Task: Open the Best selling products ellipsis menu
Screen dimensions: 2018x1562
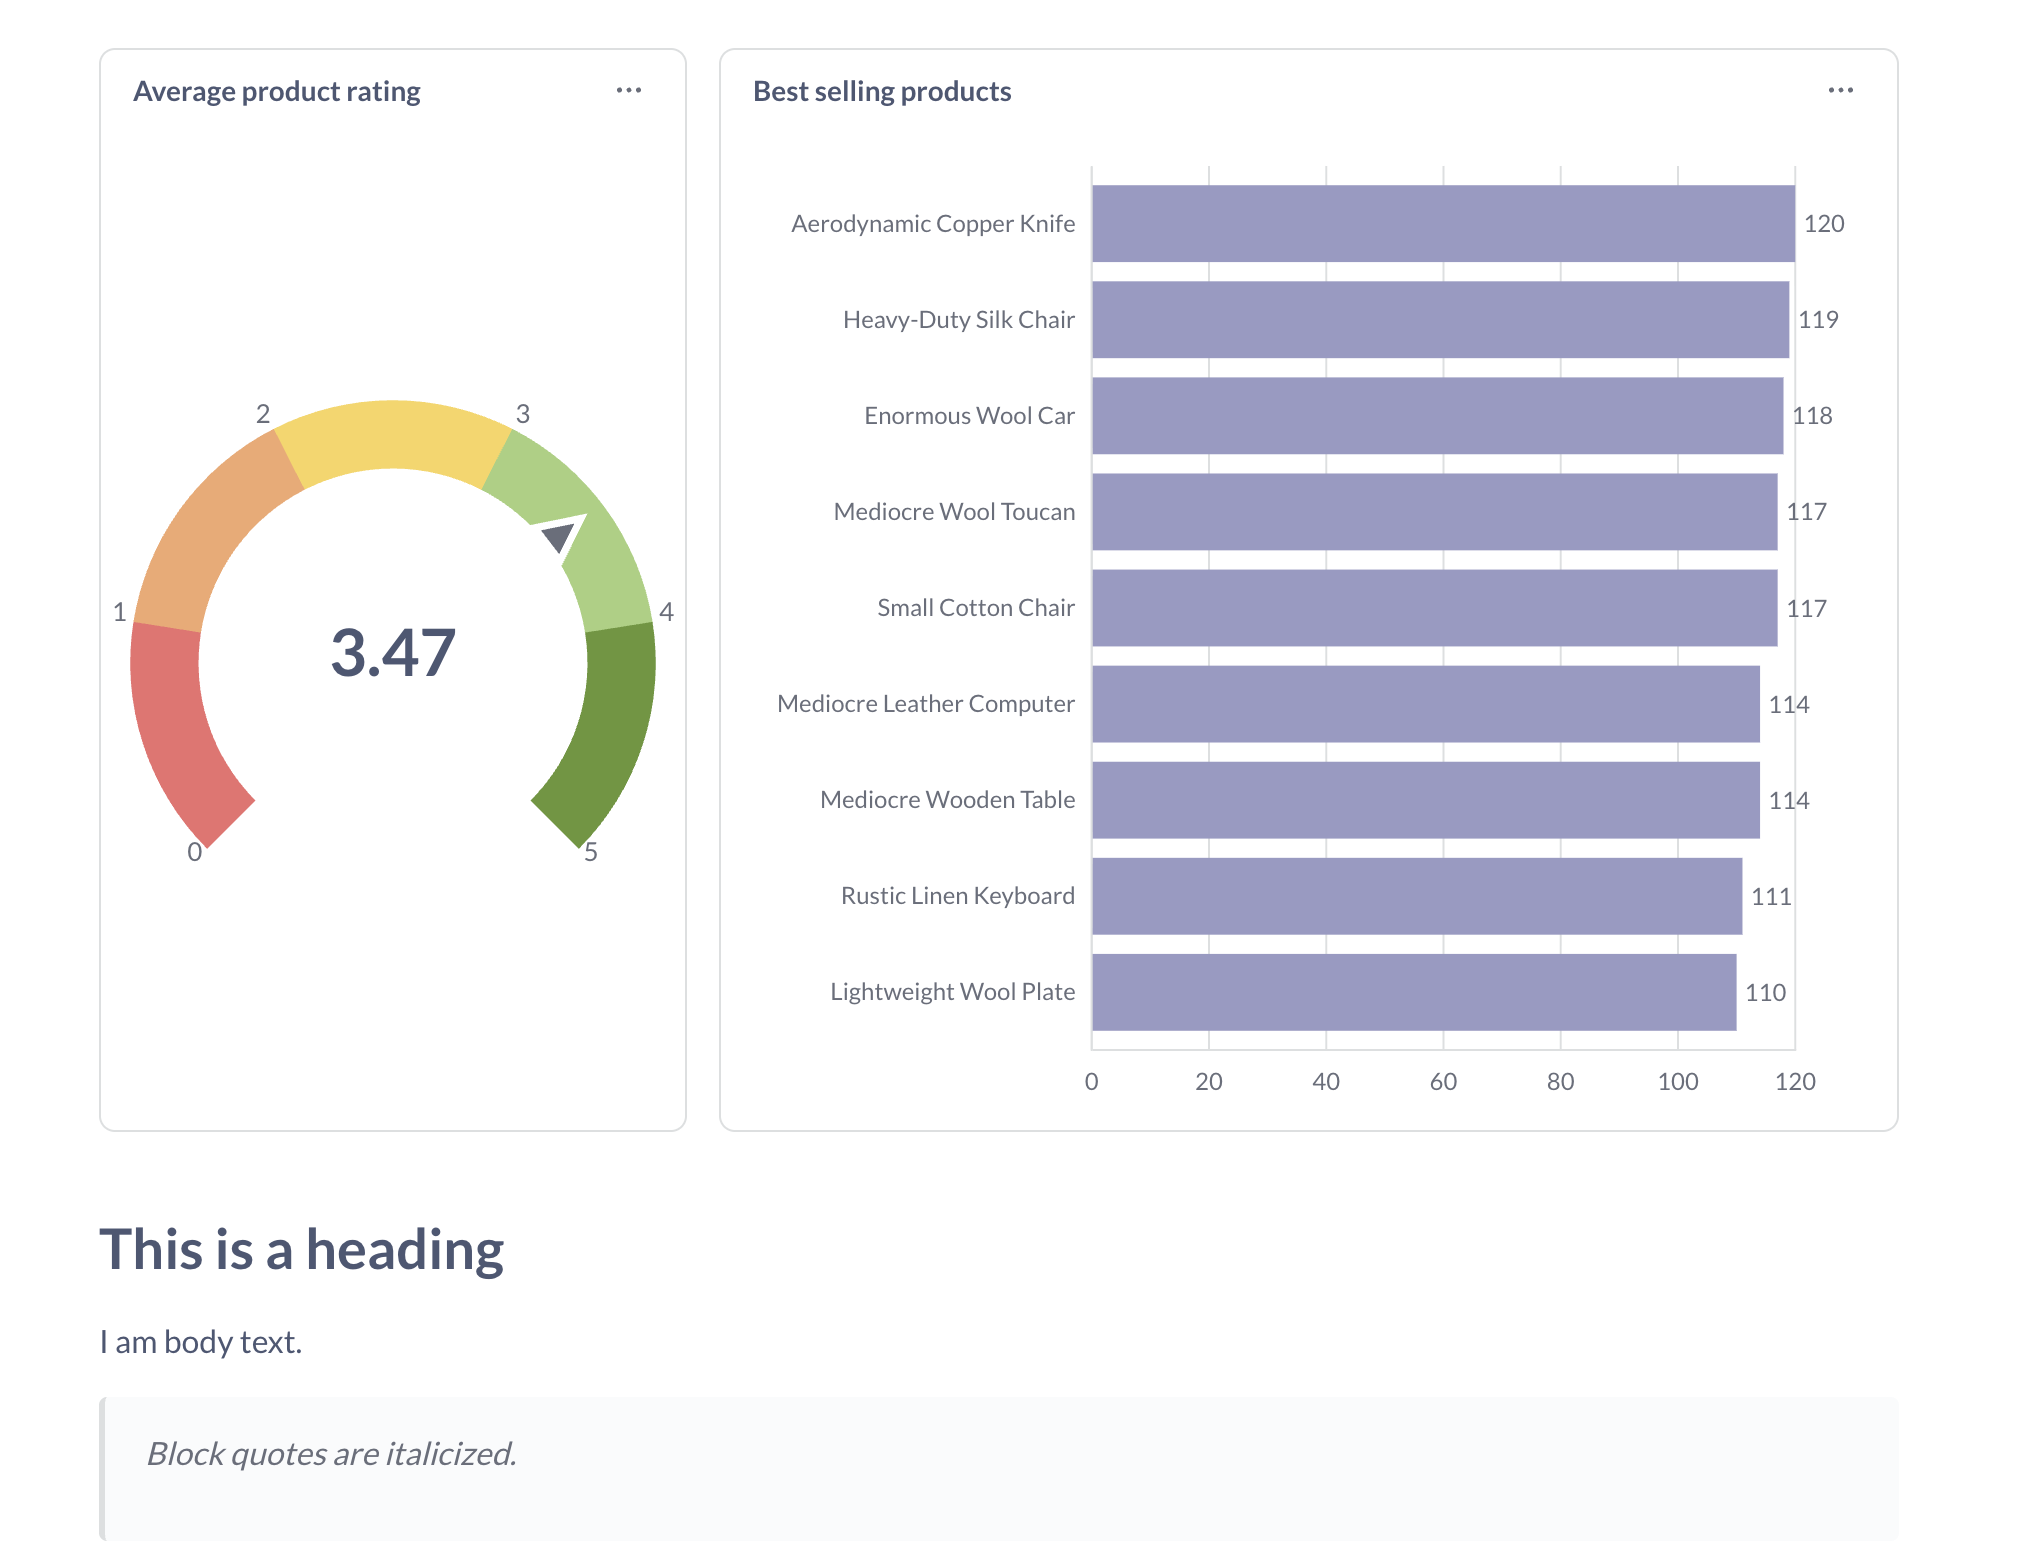Action: (1840, 91)
